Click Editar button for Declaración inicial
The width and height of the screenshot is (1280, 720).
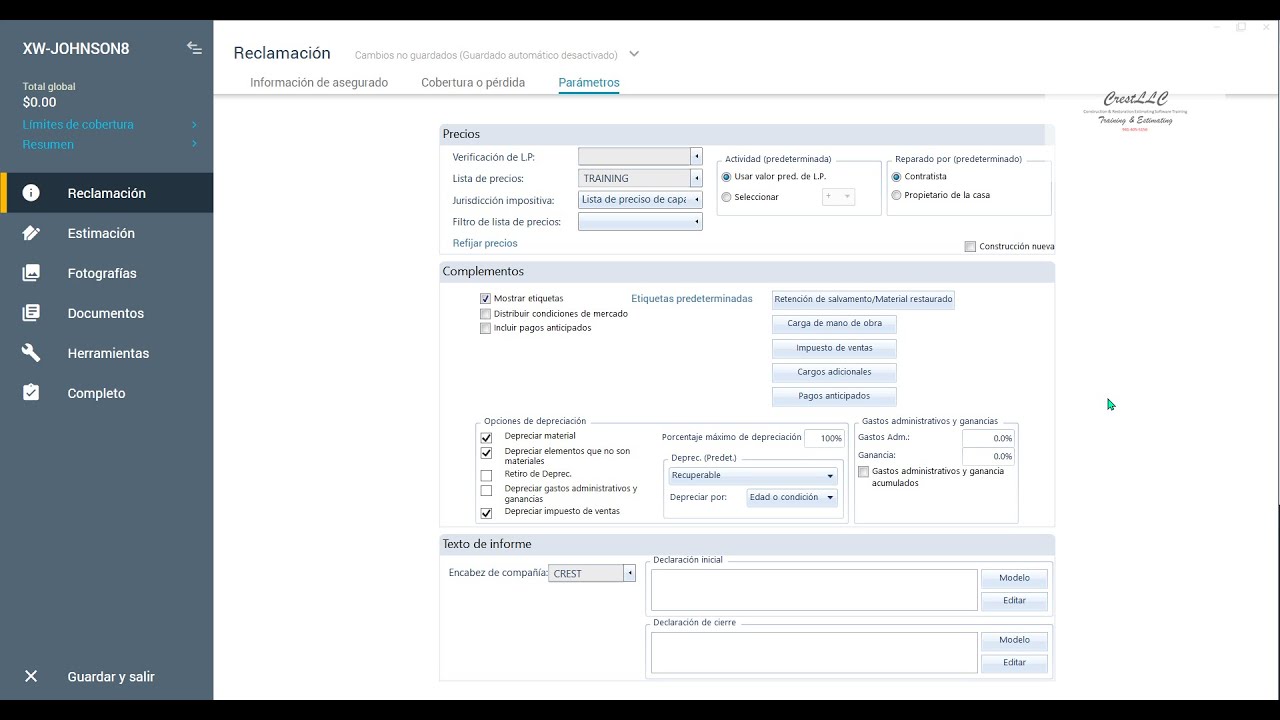[x=1014, y=601]
